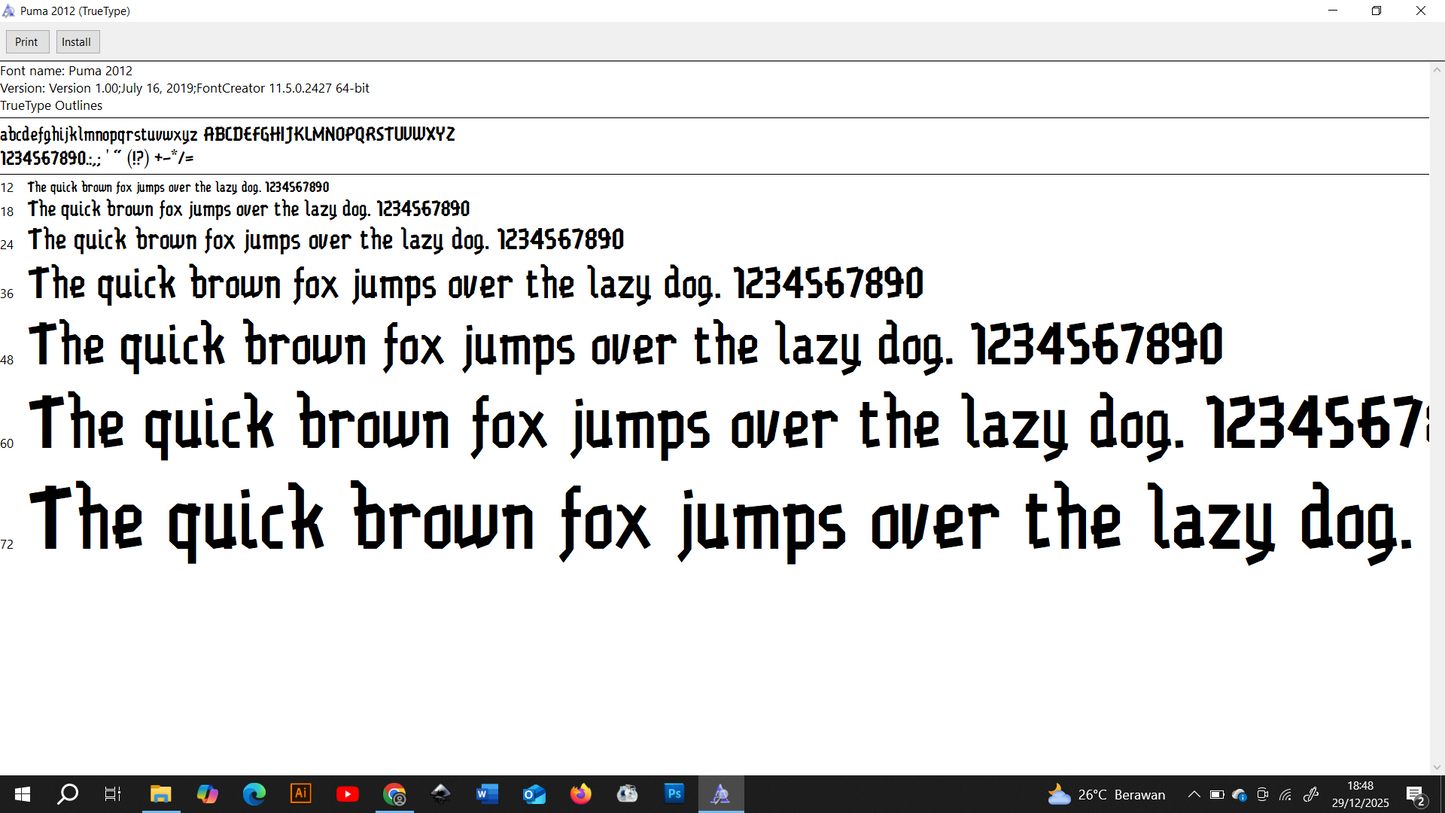1445x813 pixels.
Task: Open Task View from the taskbar
Action: pyautogui.click(x=113, y=795)
